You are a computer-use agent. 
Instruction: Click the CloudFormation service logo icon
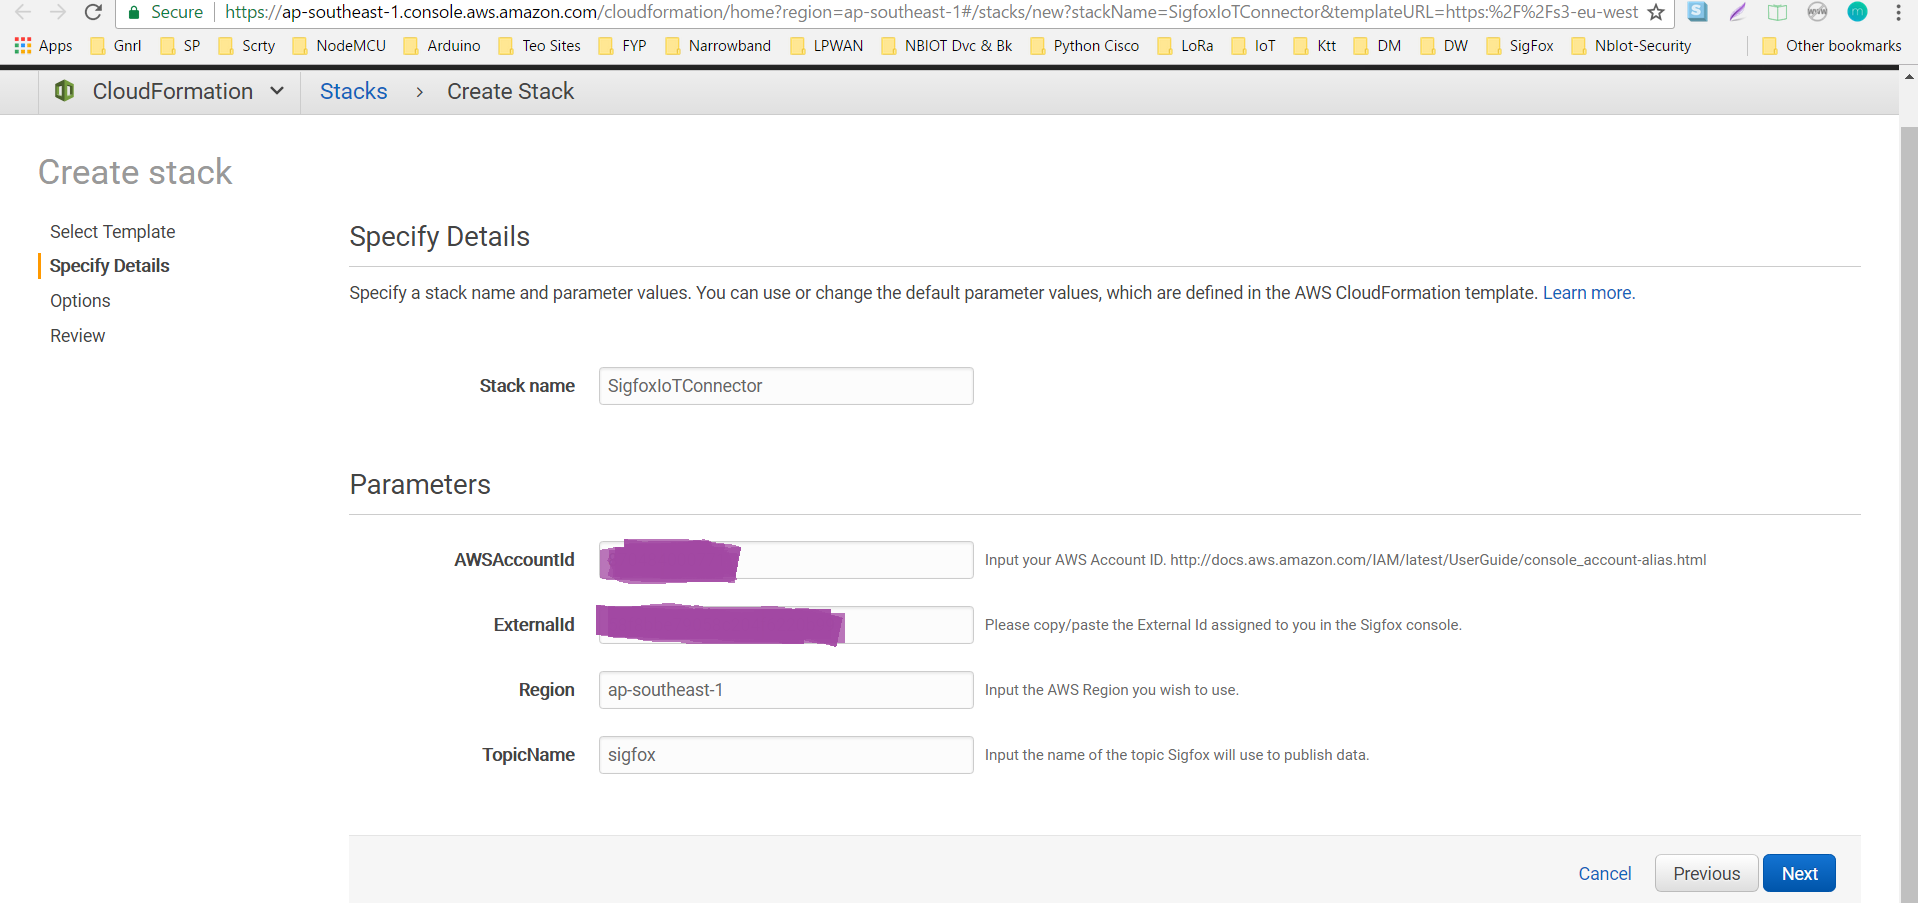pyautogui.click(x=64, y=91)
